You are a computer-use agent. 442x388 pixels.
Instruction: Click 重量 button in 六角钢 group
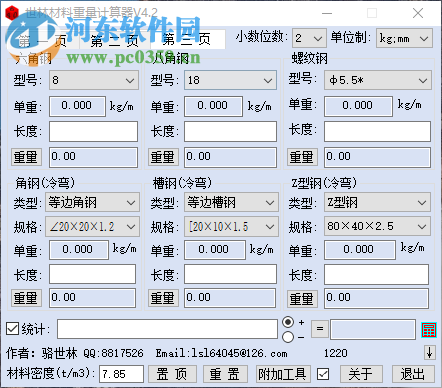click(26, 157)
